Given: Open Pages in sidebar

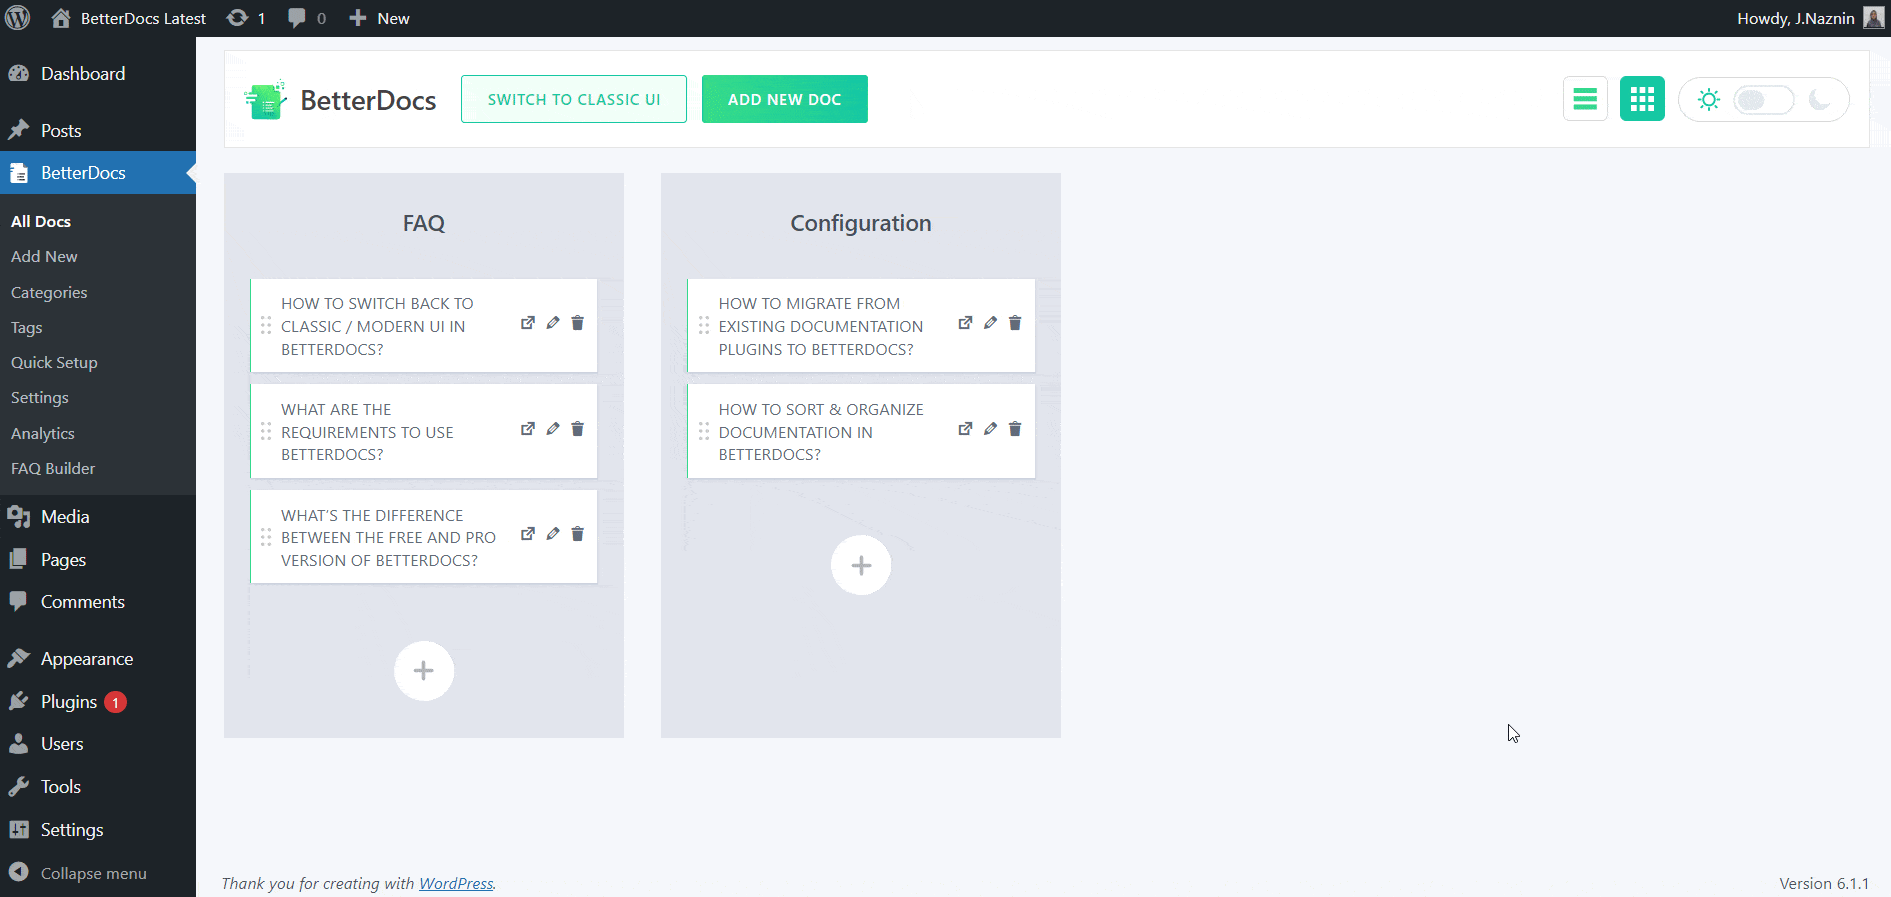Looking at the screenshot, I should (x=98, y=559).
